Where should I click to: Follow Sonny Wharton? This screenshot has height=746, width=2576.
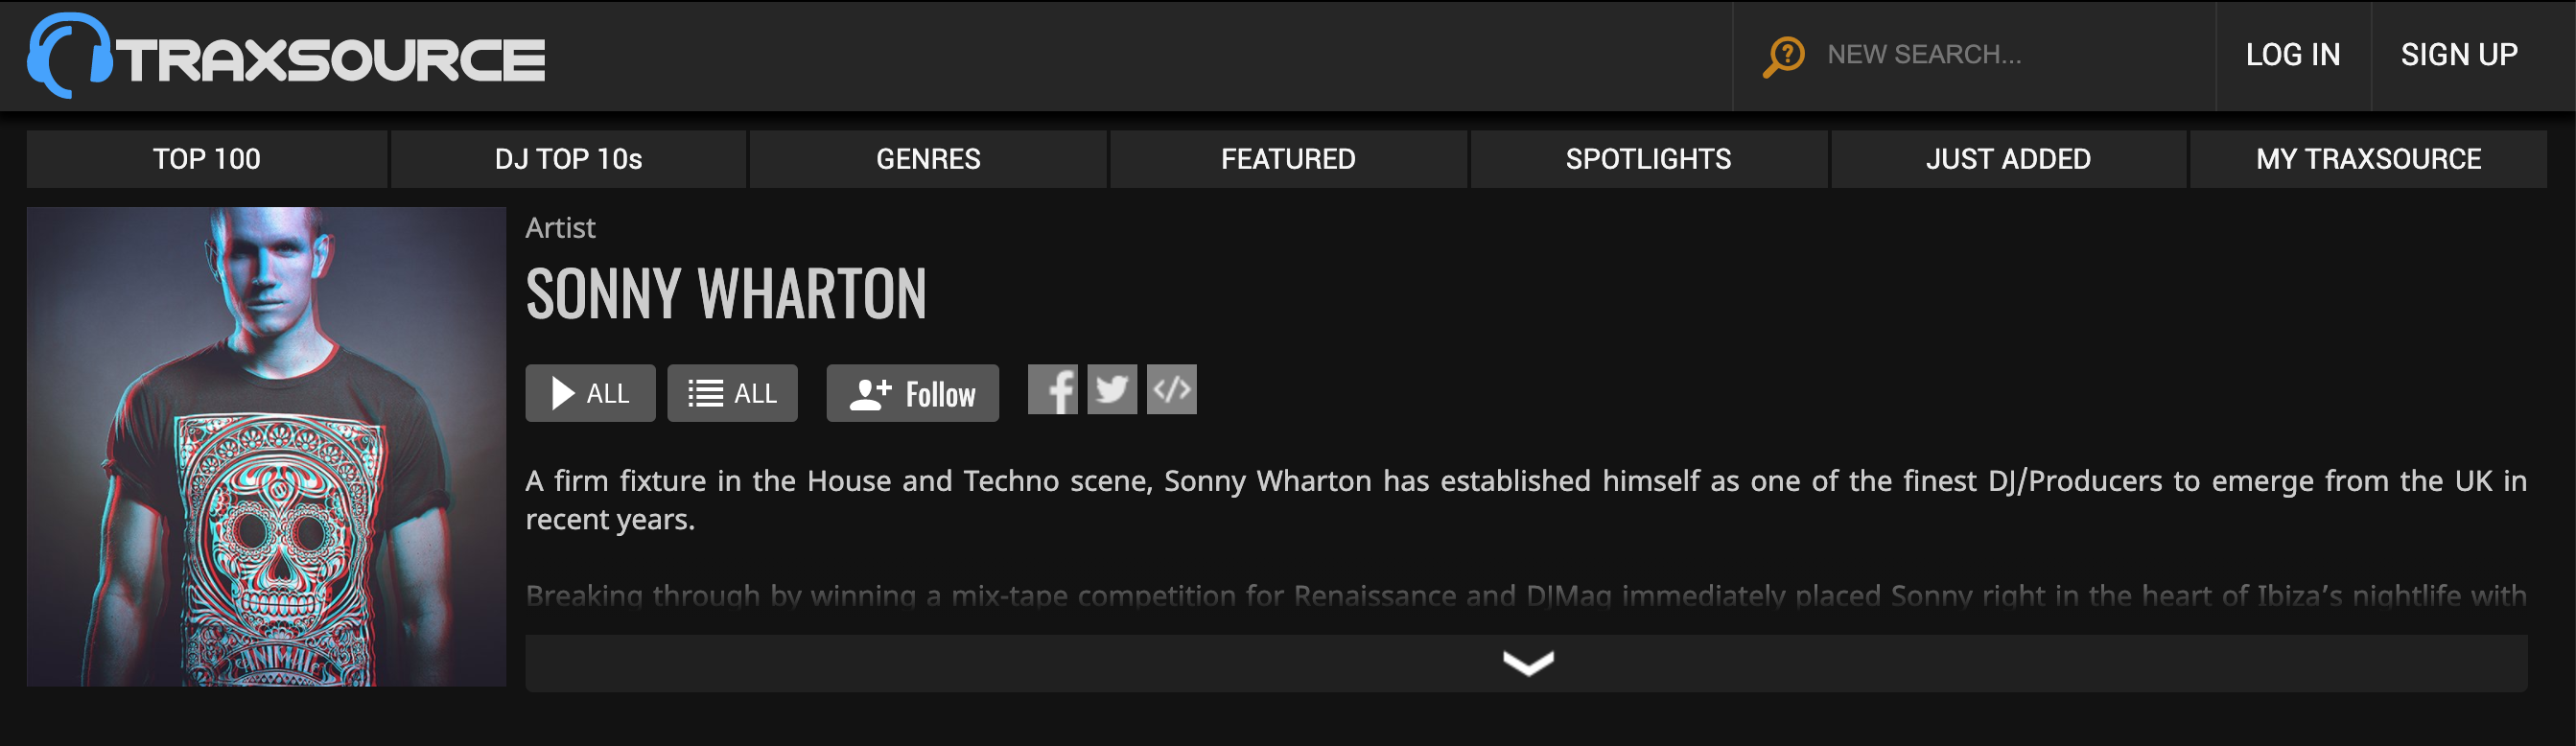[x=912, y=394]
